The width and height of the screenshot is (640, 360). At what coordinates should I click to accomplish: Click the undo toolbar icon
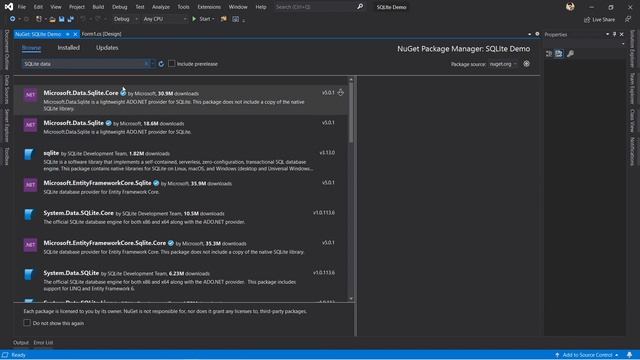(83, 19)
